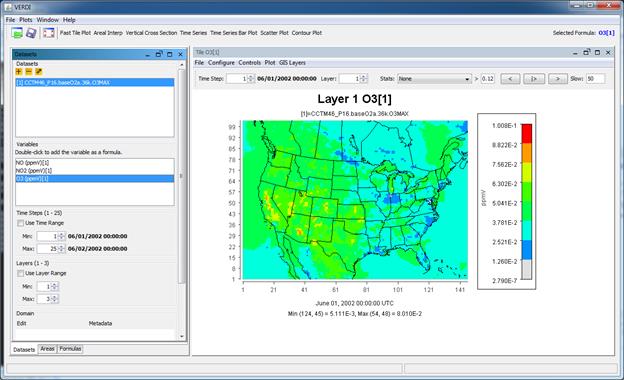
Task: Click the edit dataset pencil icon
Action: click(39, 72)
